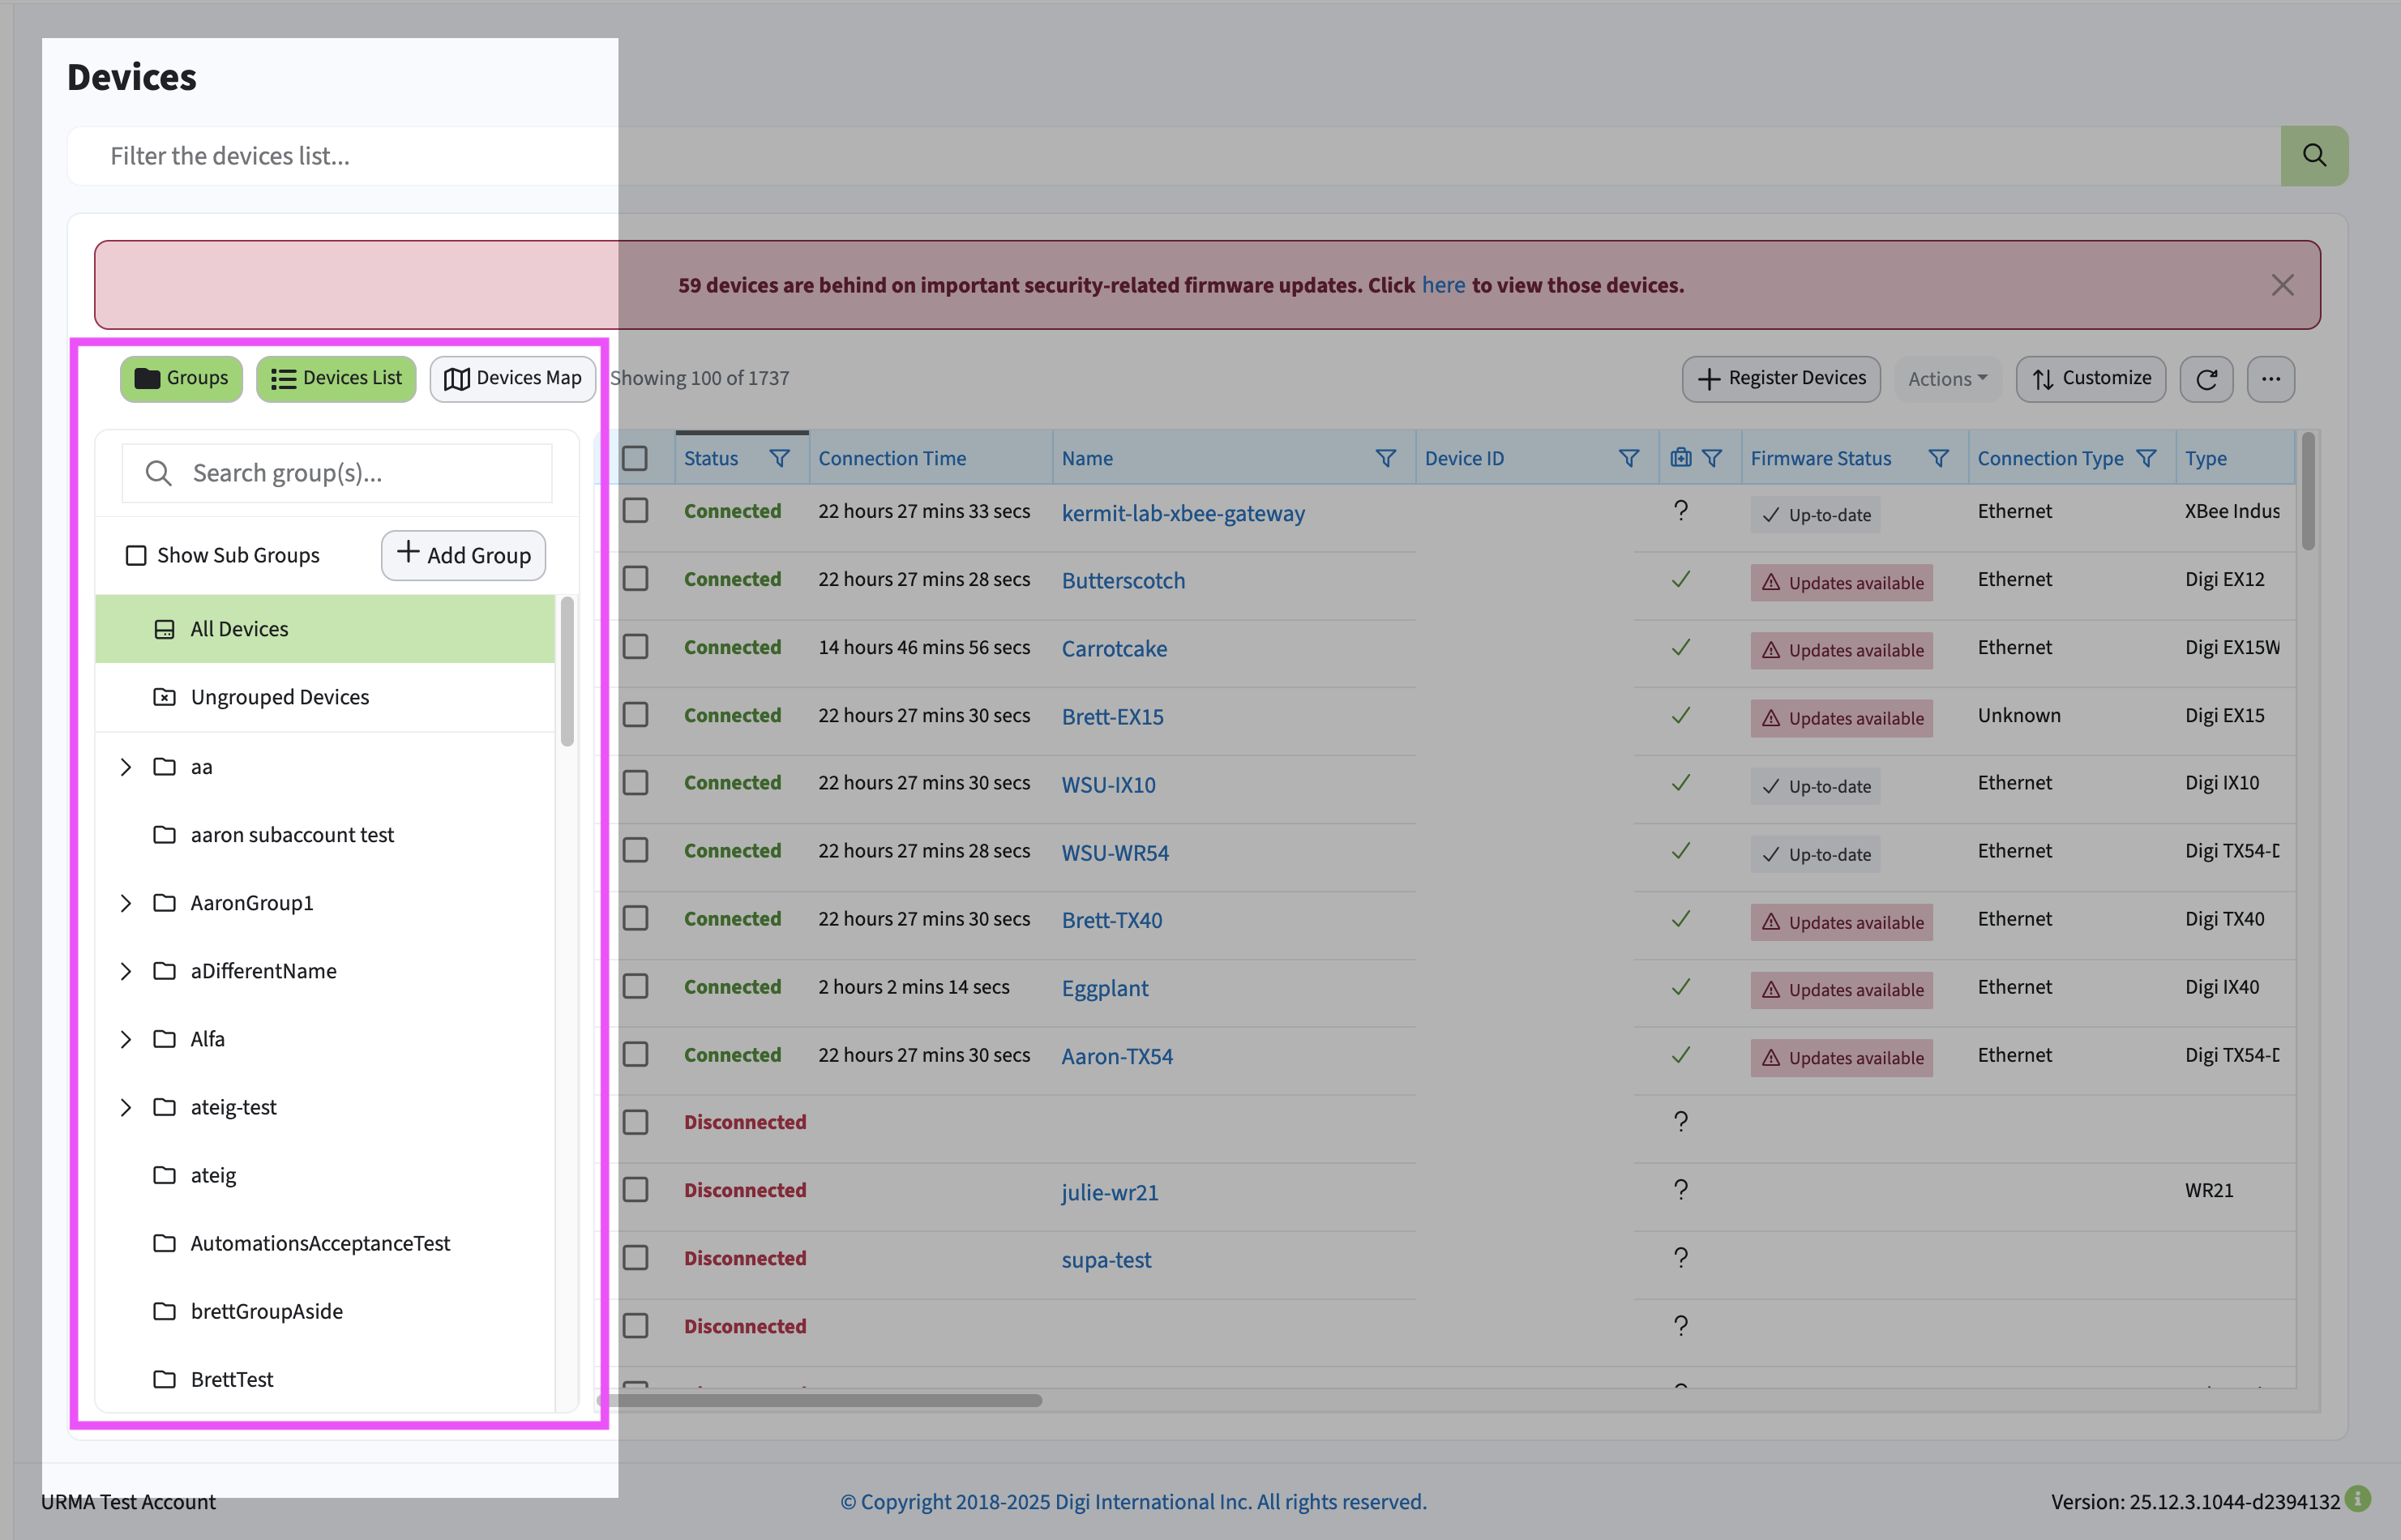The image size is (2401, 1540).
Task: Open the kermit-lab-xbee-gateway device link
Action: click(x=1182, y=513)
